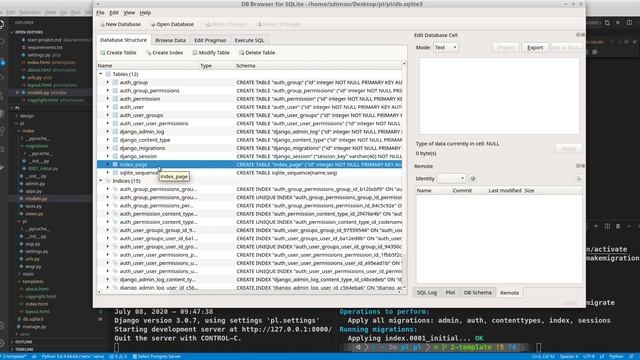
Task: Expand the auth_user table row
Action: pyautogui.click(x=108, y=107)
